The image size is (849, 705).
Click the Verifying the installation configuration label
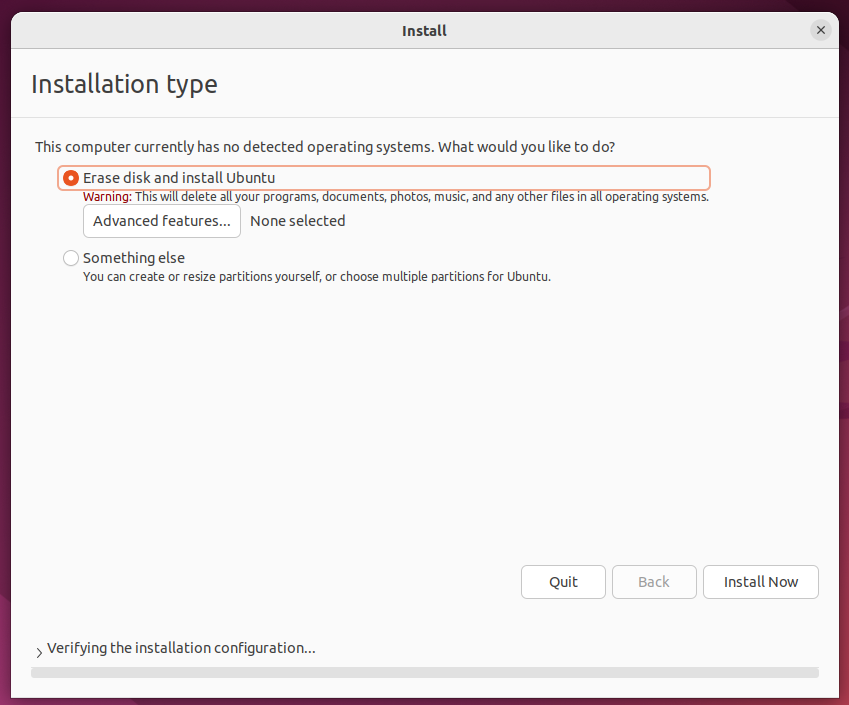coord(181,648)
